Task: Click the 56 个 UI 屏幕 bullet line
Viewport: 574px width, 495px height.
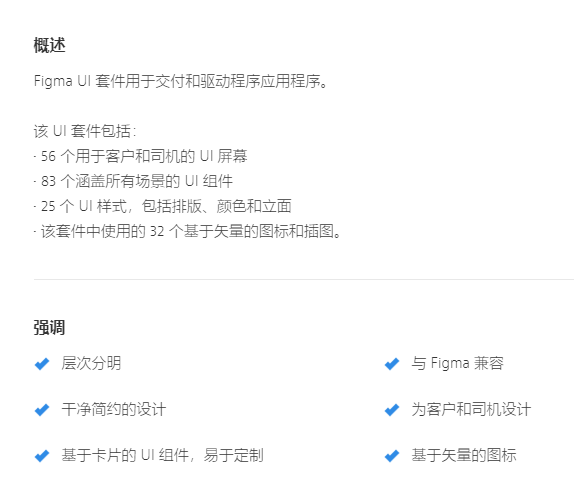Action: pos(141,156)
